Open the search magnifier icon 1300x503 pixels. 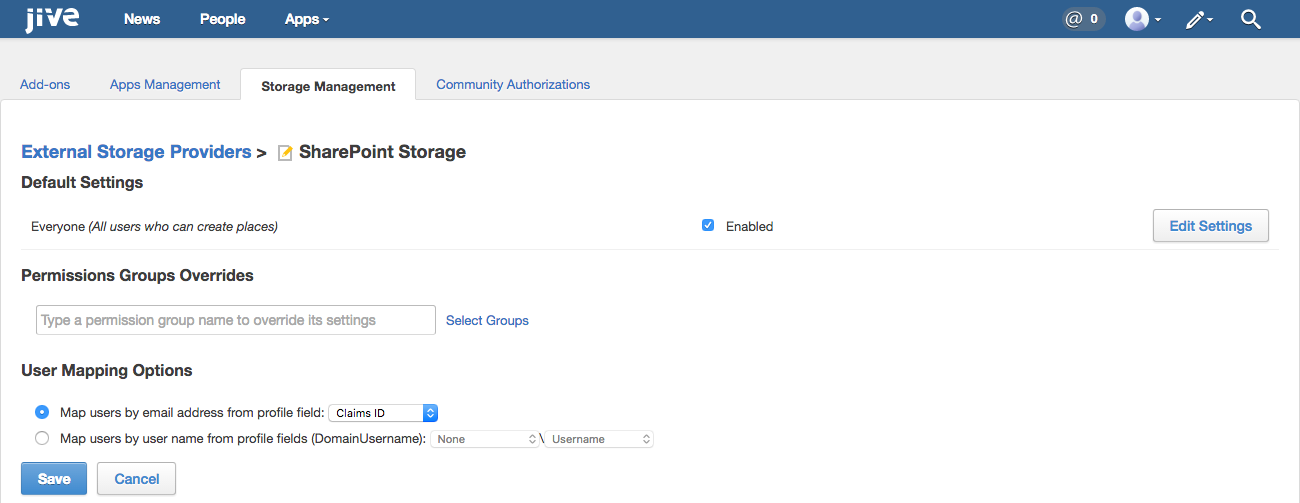(1251, 19)
